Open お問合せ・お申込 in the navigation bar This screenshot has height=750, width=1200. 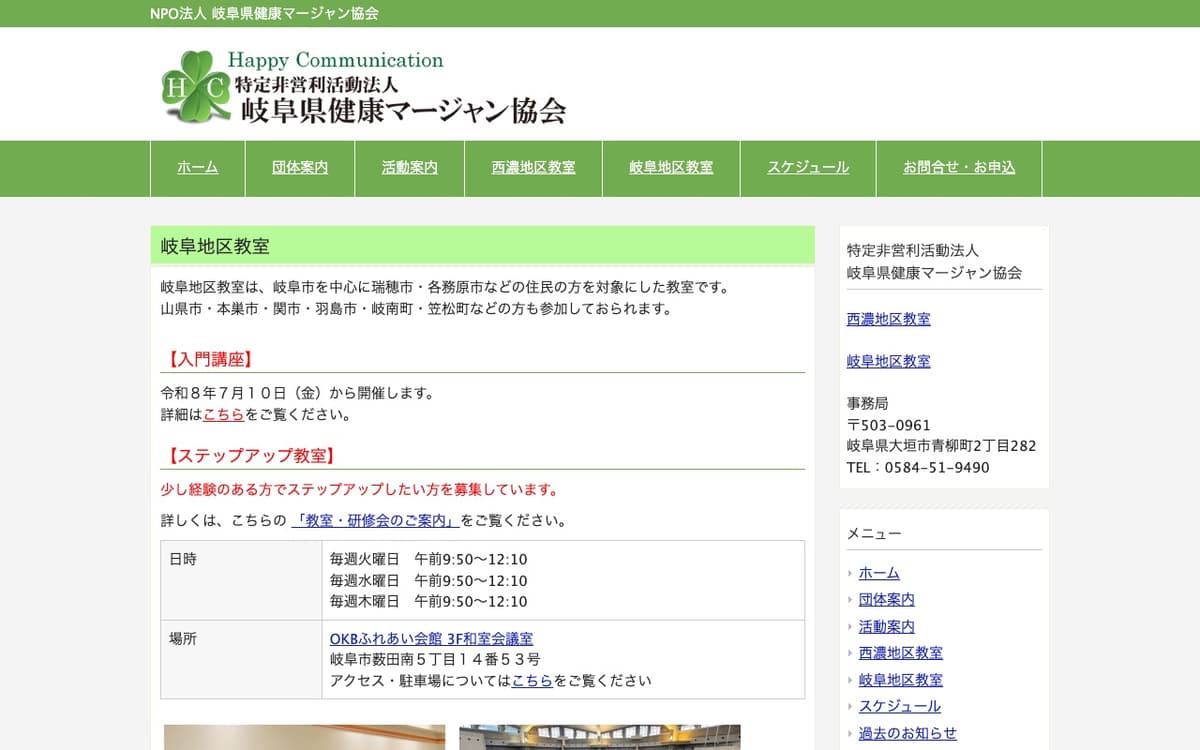coord(959,168)
